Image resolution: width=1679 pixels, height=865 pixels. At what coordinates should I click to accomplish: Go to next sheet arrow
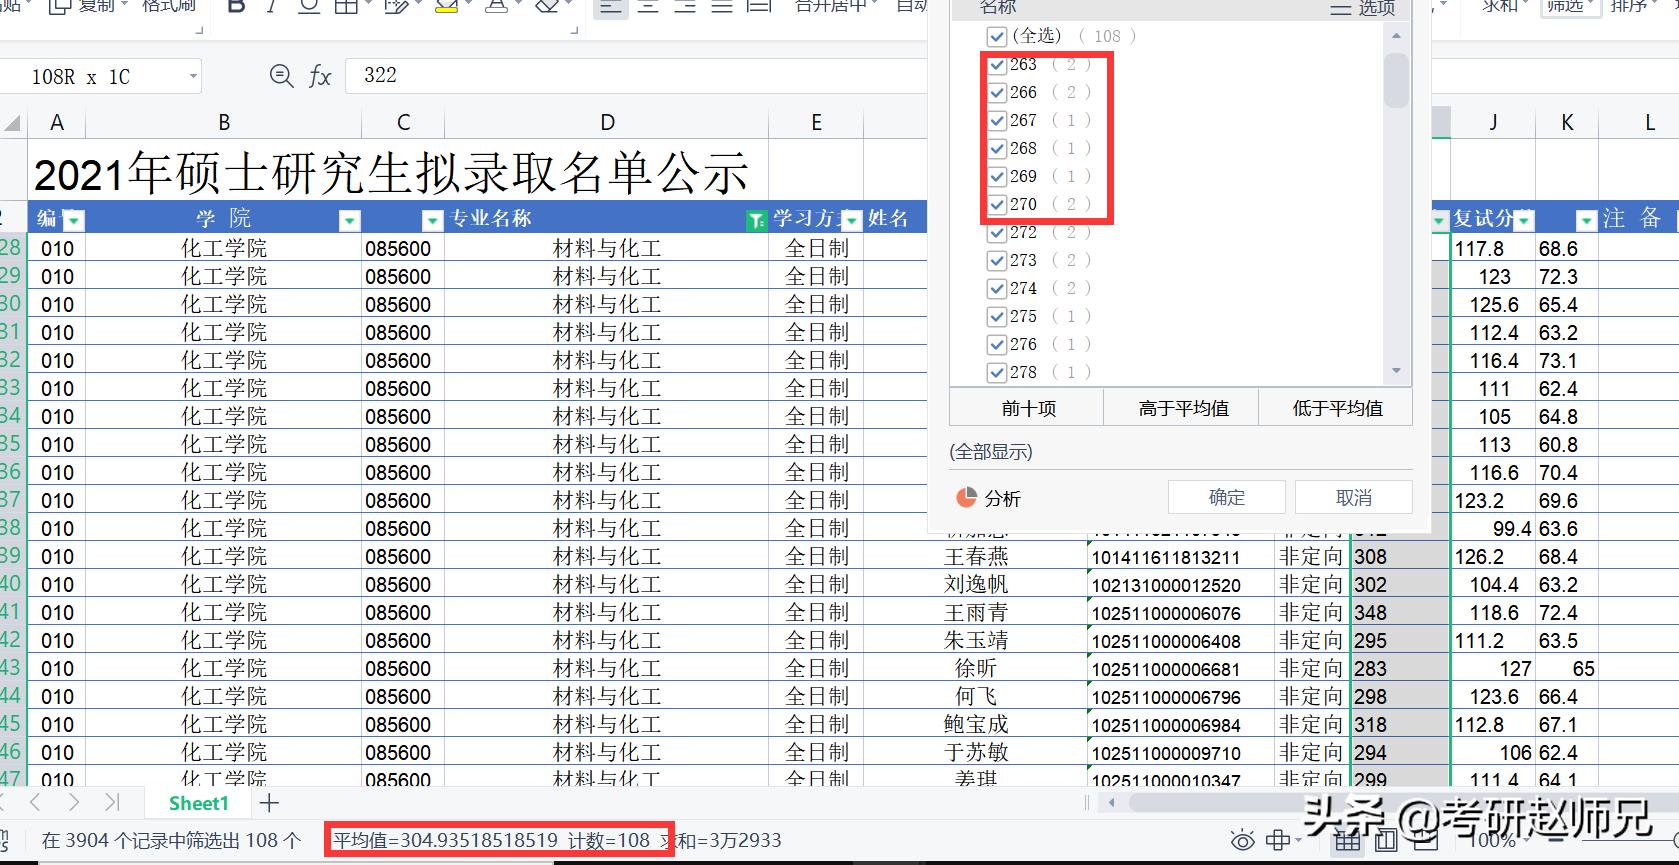tap(74, 802)
